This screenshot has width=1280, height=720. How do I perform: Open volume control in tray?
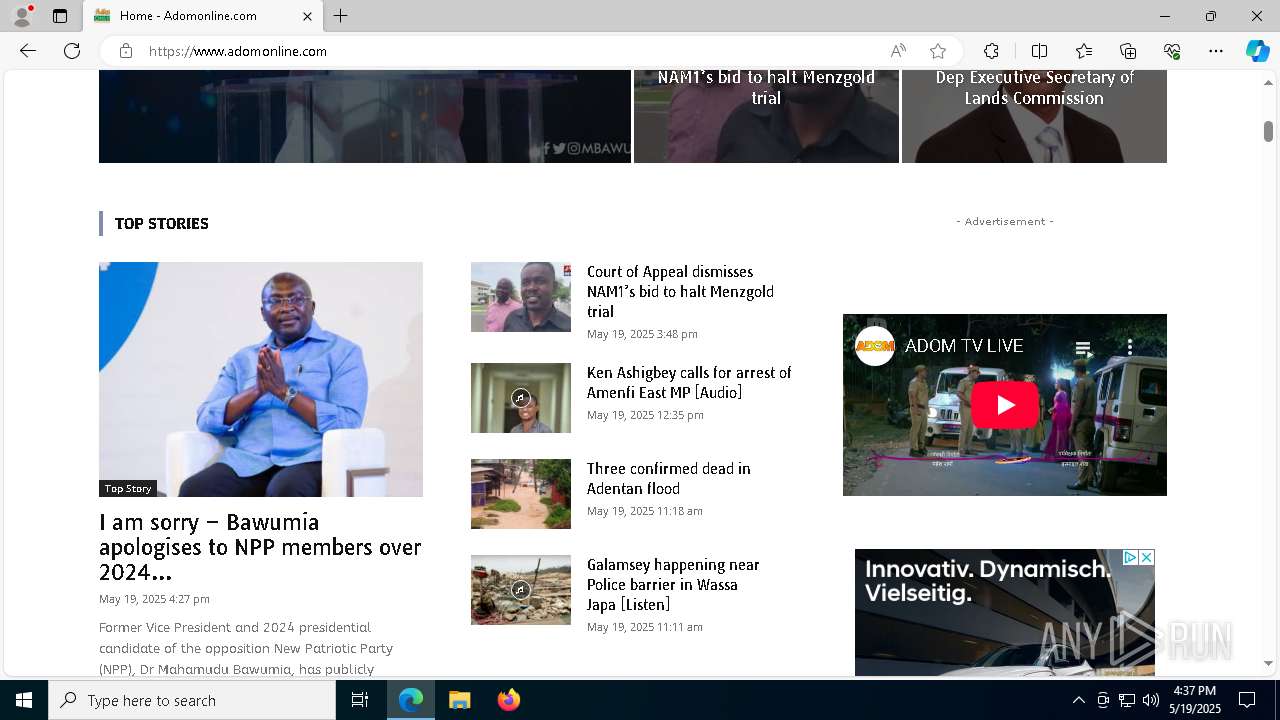coord(1151,700)
